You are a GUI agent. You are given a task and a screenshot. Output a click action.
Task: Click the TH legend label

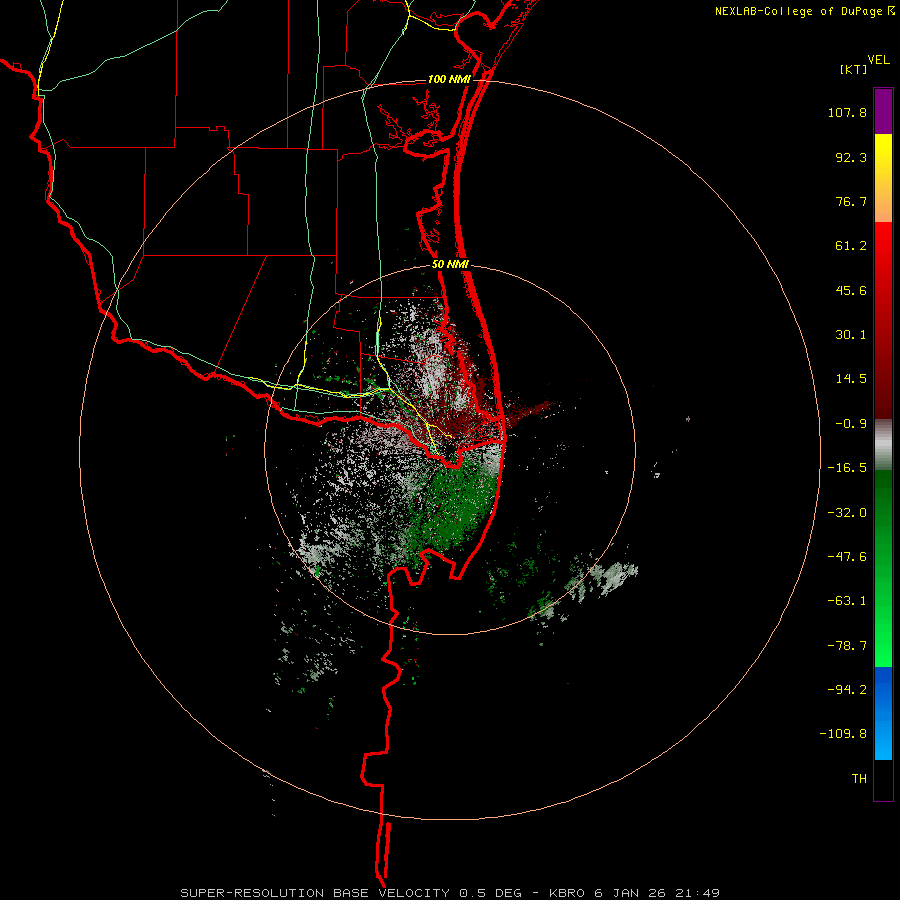859,778
